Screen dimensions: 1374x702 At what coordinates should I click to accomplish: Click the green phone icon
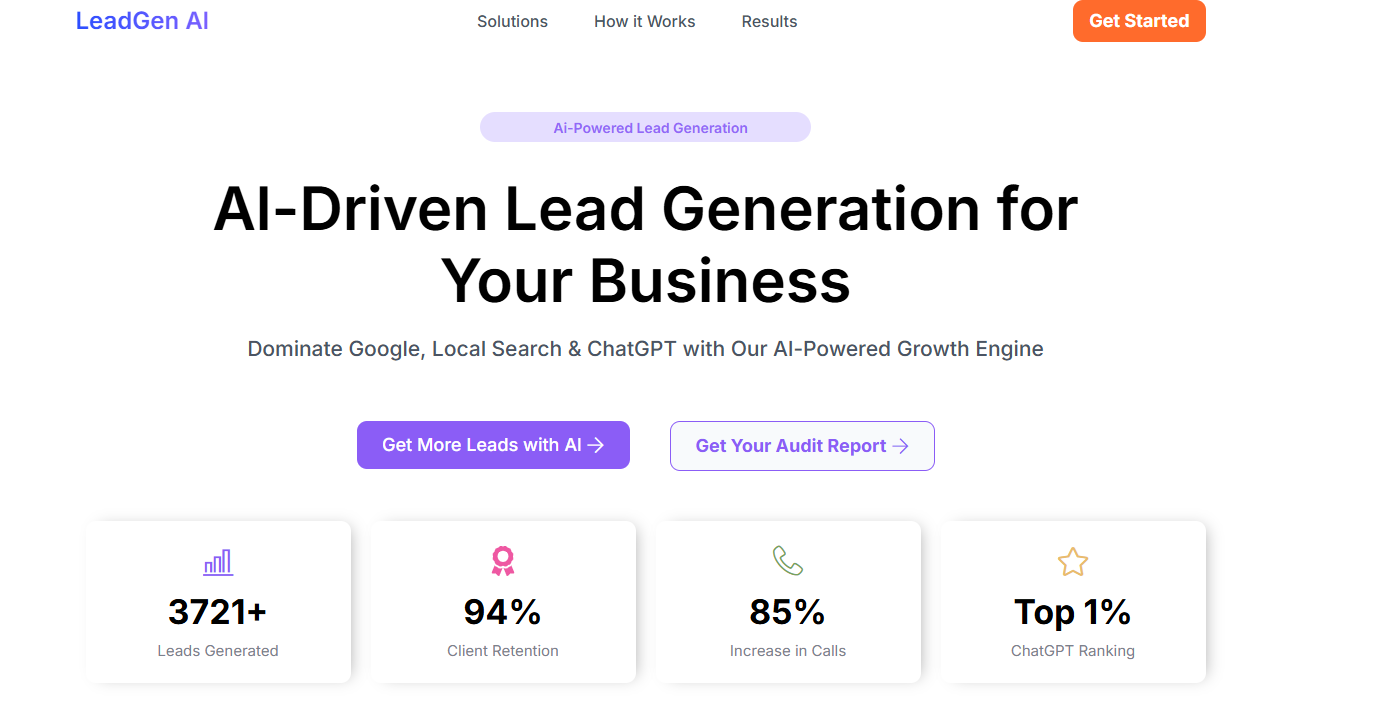tap(788, 561)
